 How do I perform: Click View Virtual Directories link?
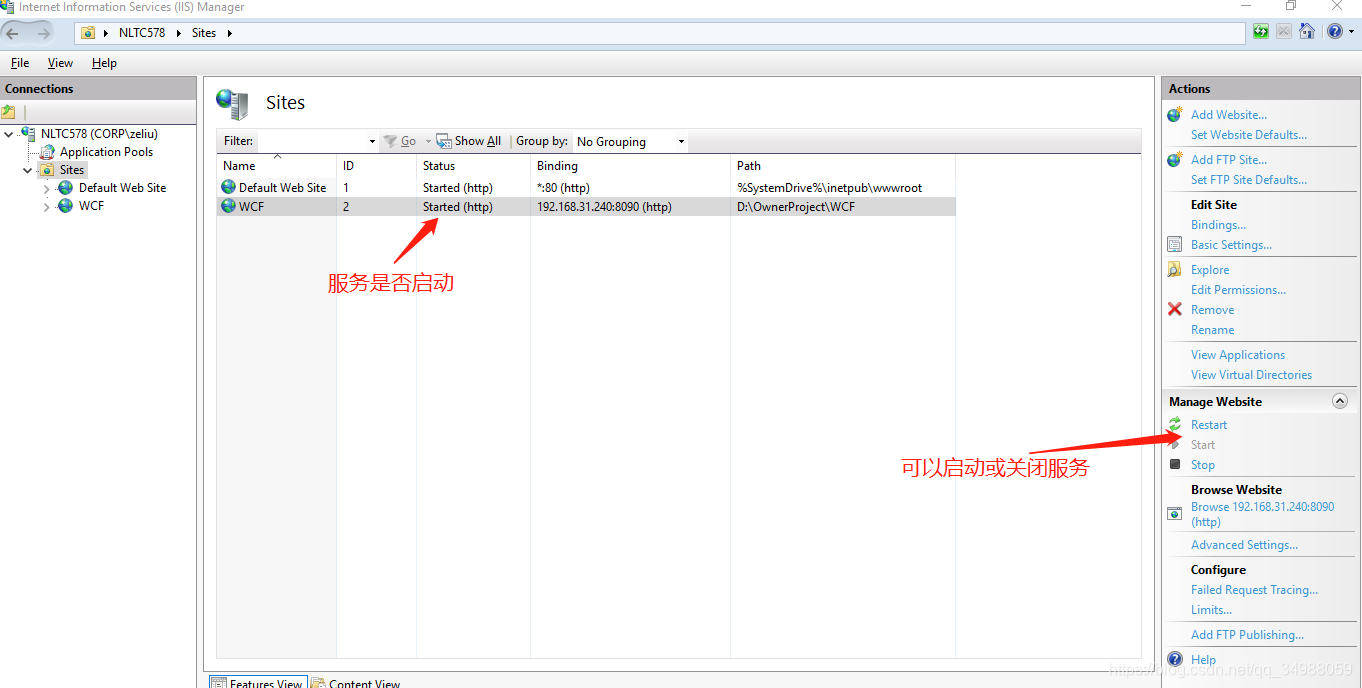[x=1251, y=375]
